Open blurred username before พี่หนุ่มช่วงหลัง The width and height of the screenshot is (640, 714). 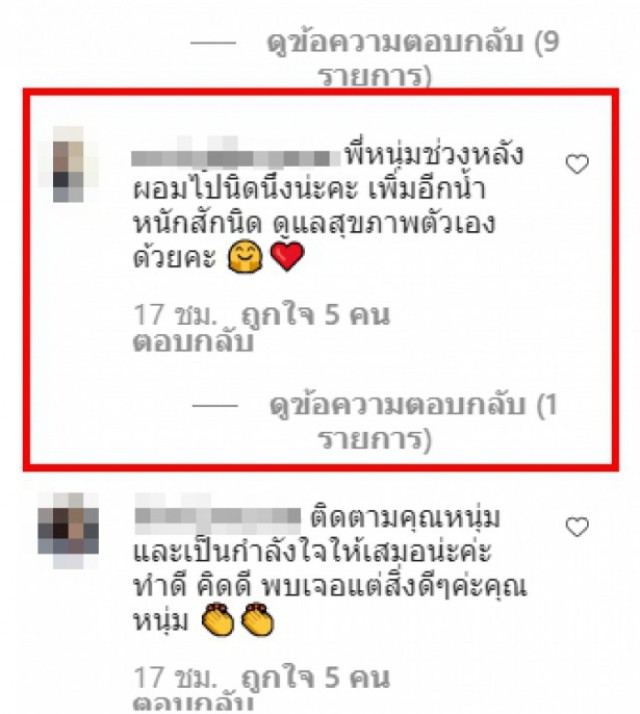point(236,153)
